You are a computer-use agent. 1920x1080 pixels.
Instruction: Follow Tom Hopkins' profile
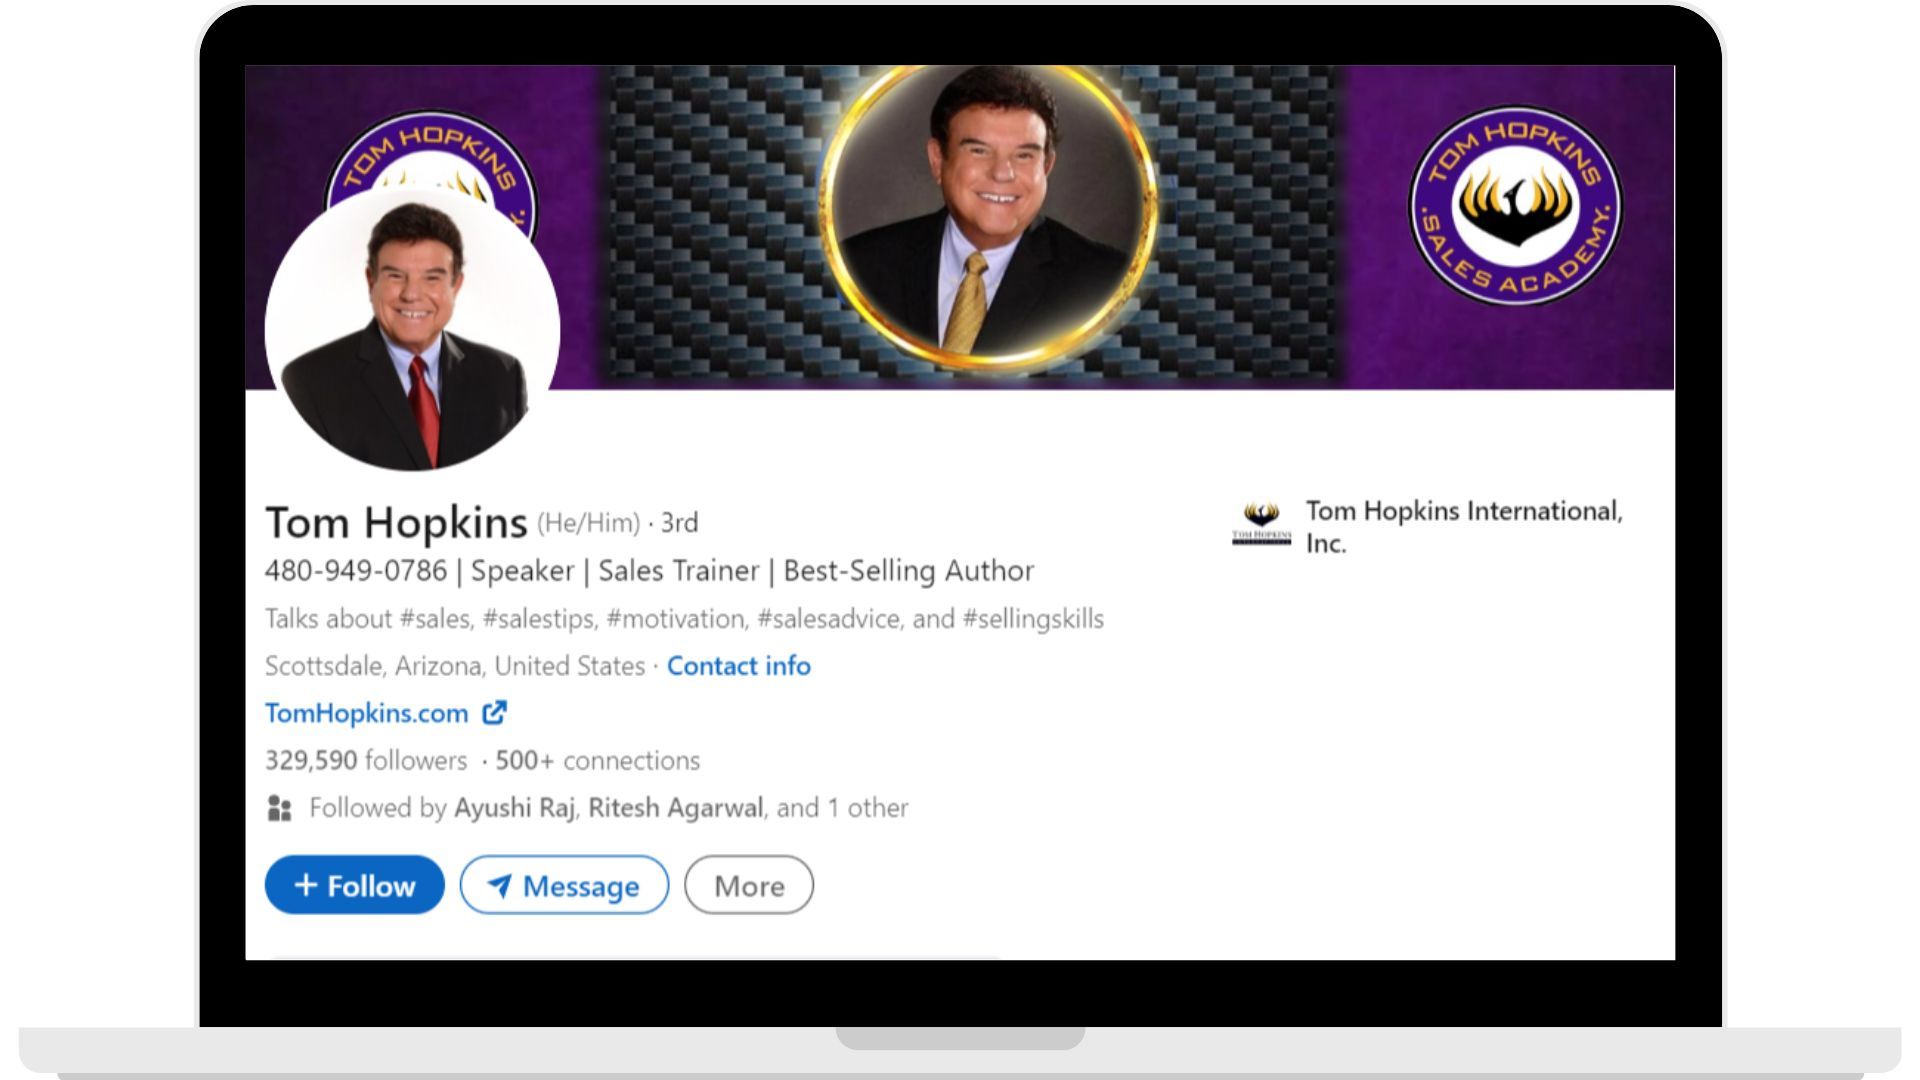(354, 885)
